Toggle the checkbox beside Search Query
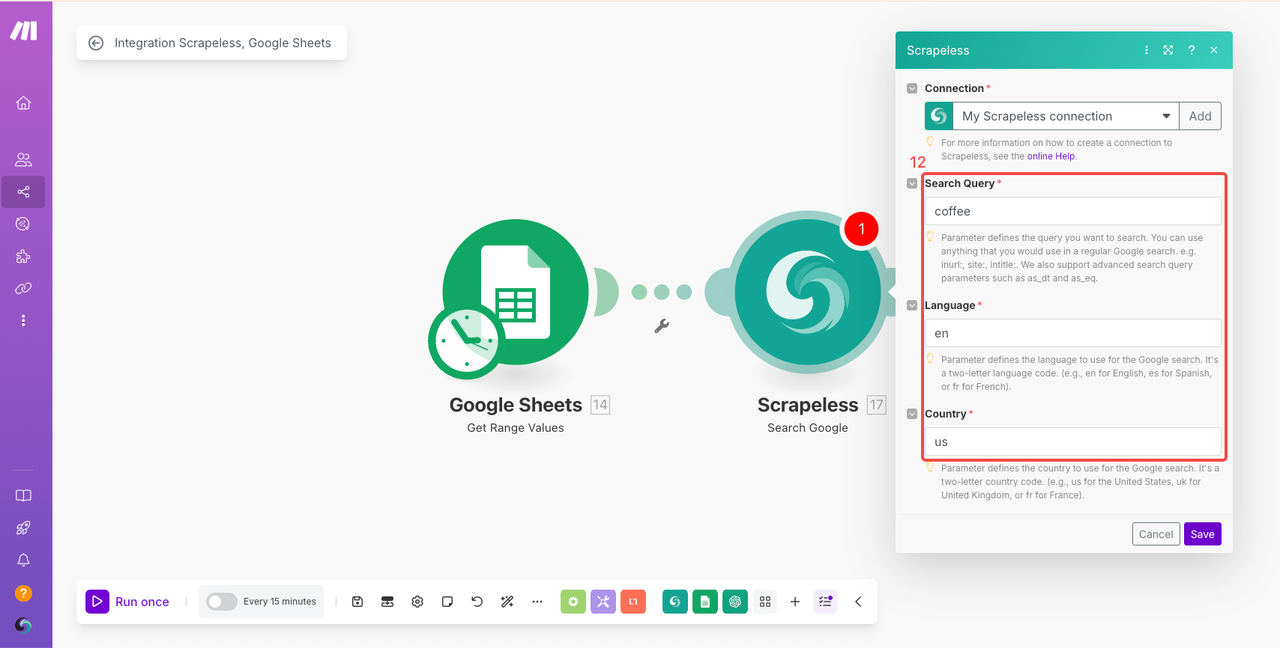 [912, 184]
